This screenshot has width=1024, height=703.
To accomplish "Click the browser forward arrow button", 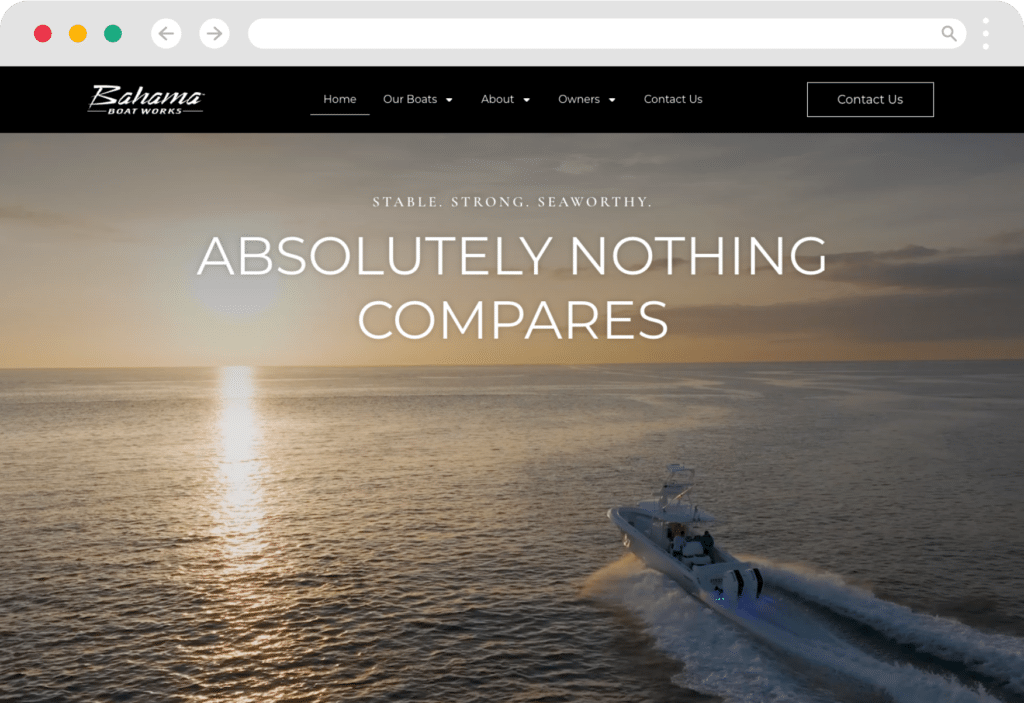I will (x=214, y=33).
